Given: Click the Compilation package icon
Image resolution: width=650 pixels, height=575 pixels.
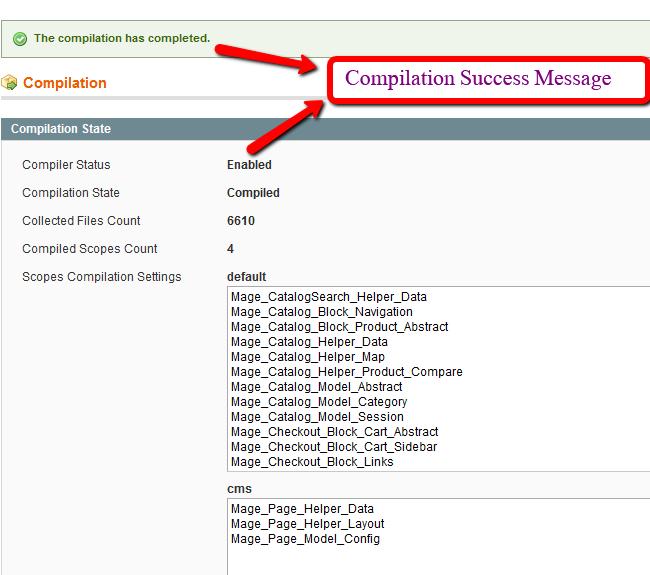Looking at the screenshot, I should coord(9,82).
